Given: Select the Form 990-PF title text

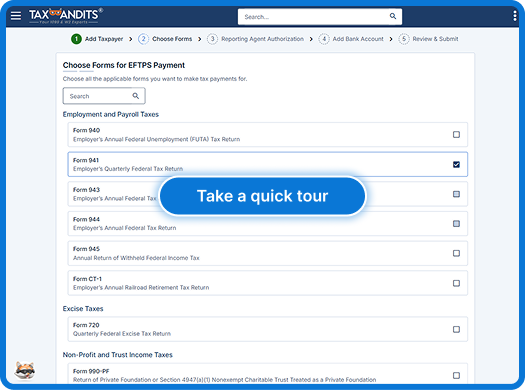Looking at the screenshot, I should [x=91, y=371].
